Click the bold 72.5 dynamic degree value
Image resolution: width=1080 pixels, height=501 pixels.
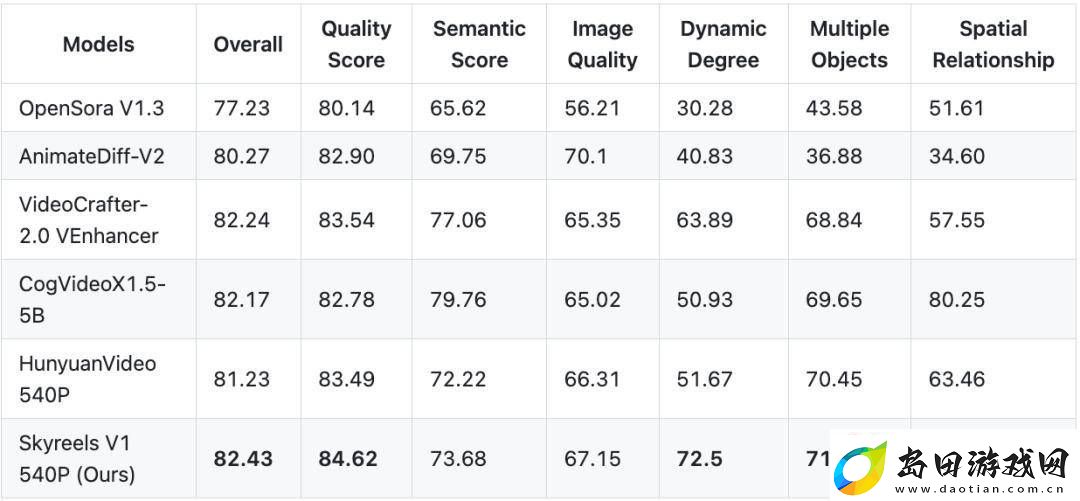(x=700, y=459)
